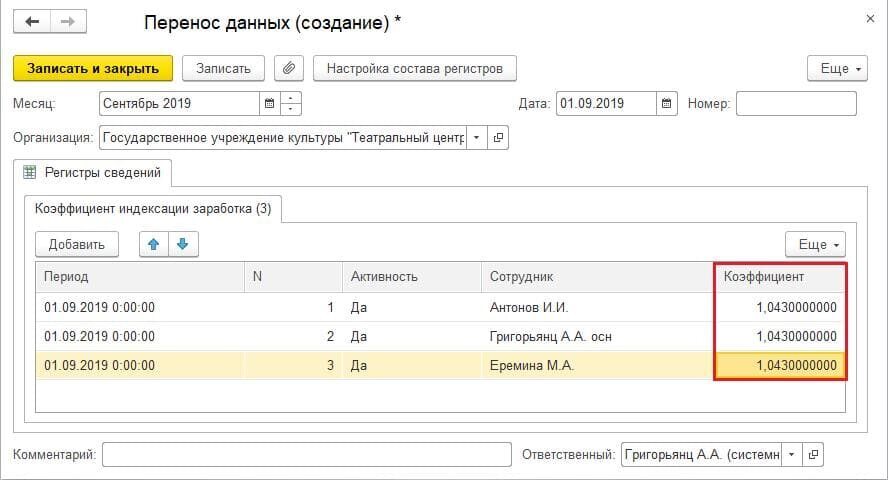The image size is (888, 480).
Task: Click the forward navigation arrow
Action: tap(68, 23)
